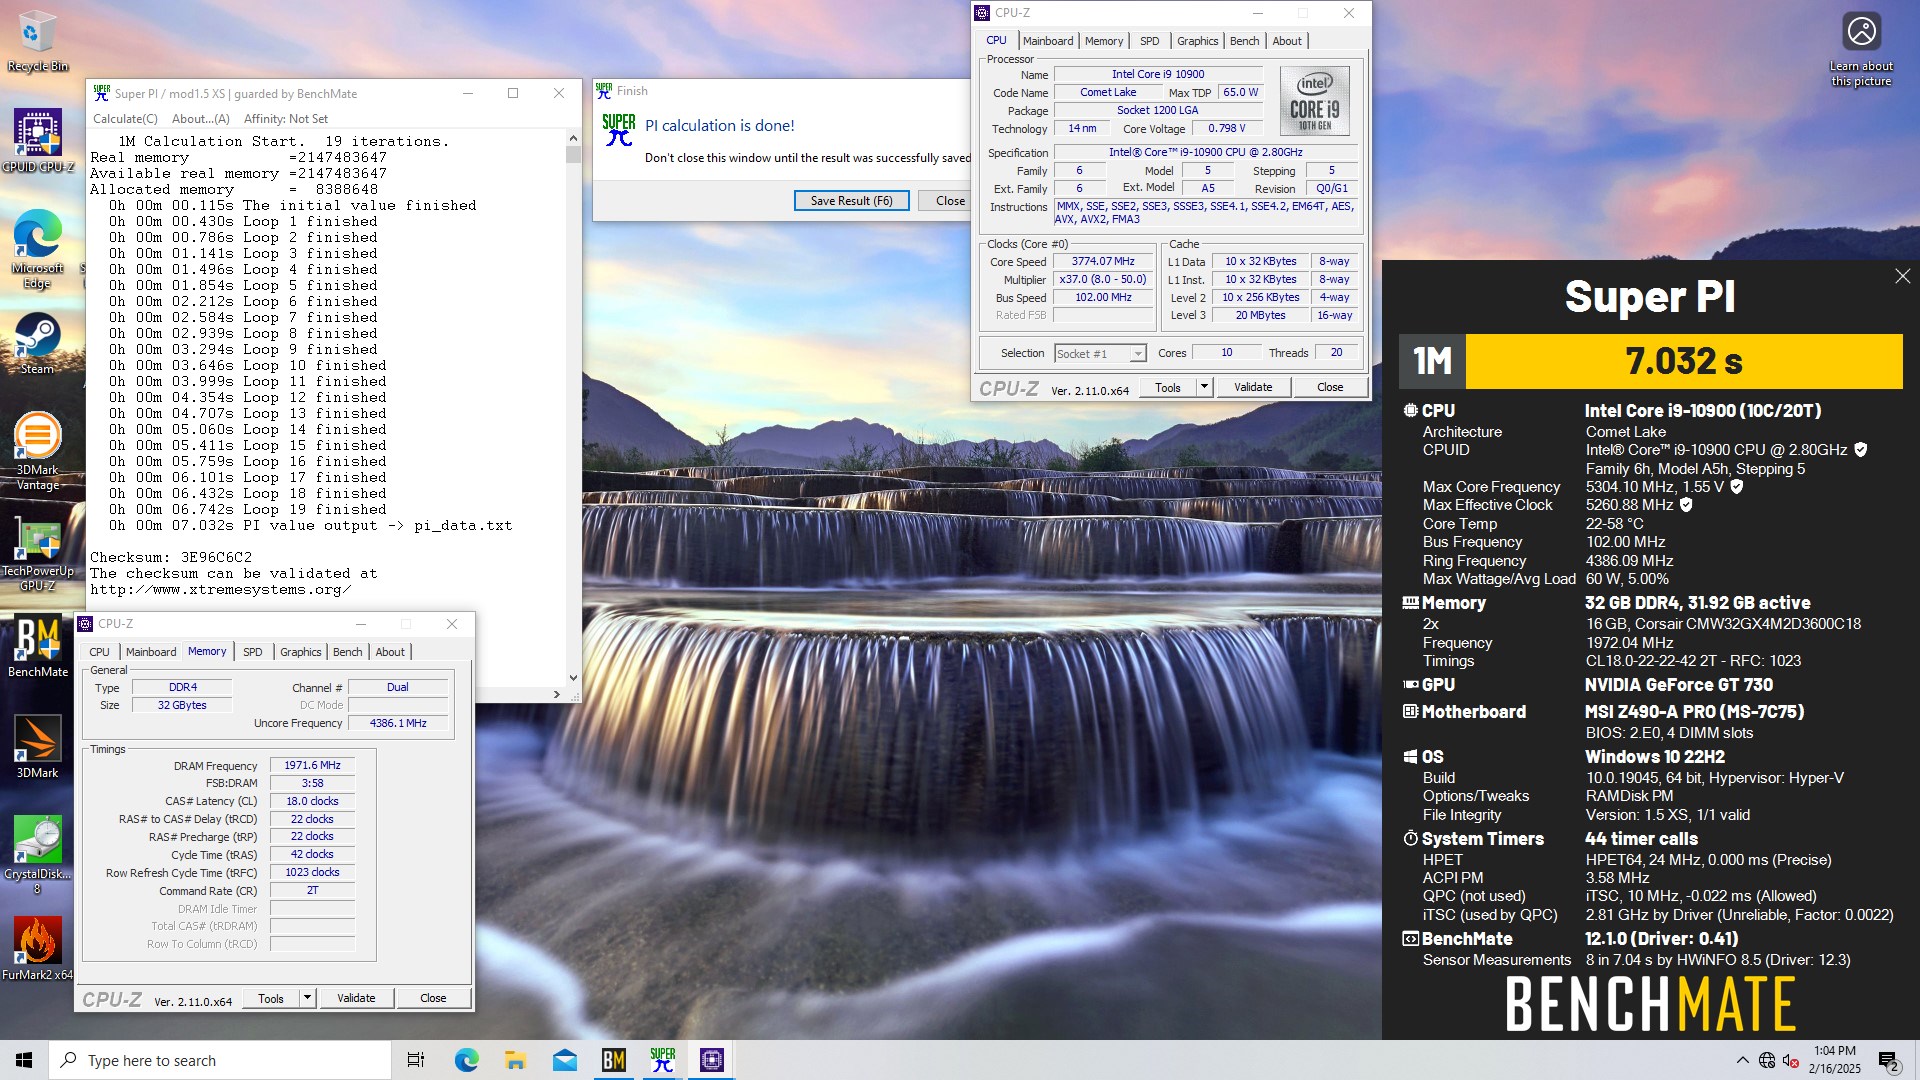Minimize the top CPU-Z window
The image size is (1920, 1080).
(1258, 13)
